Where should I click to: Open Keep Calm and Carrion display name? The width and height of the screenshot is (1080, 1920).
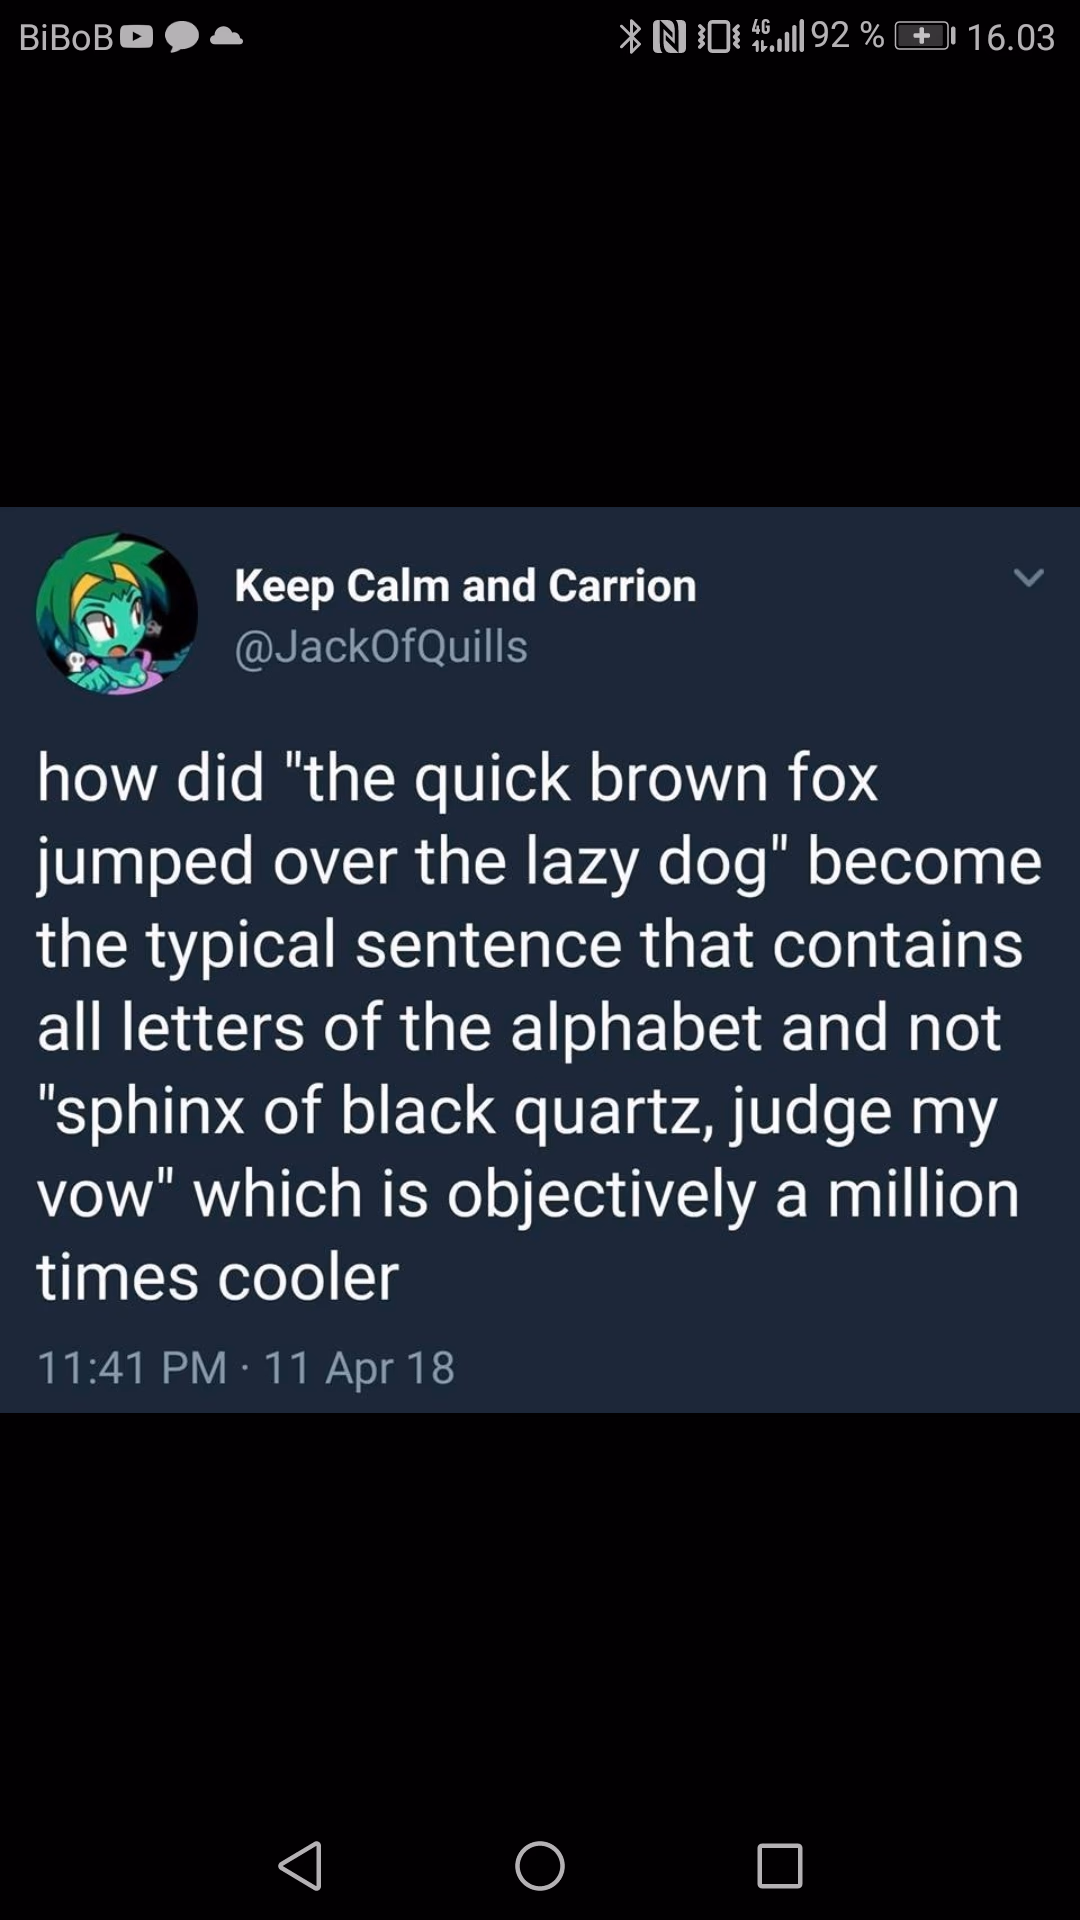465,586
